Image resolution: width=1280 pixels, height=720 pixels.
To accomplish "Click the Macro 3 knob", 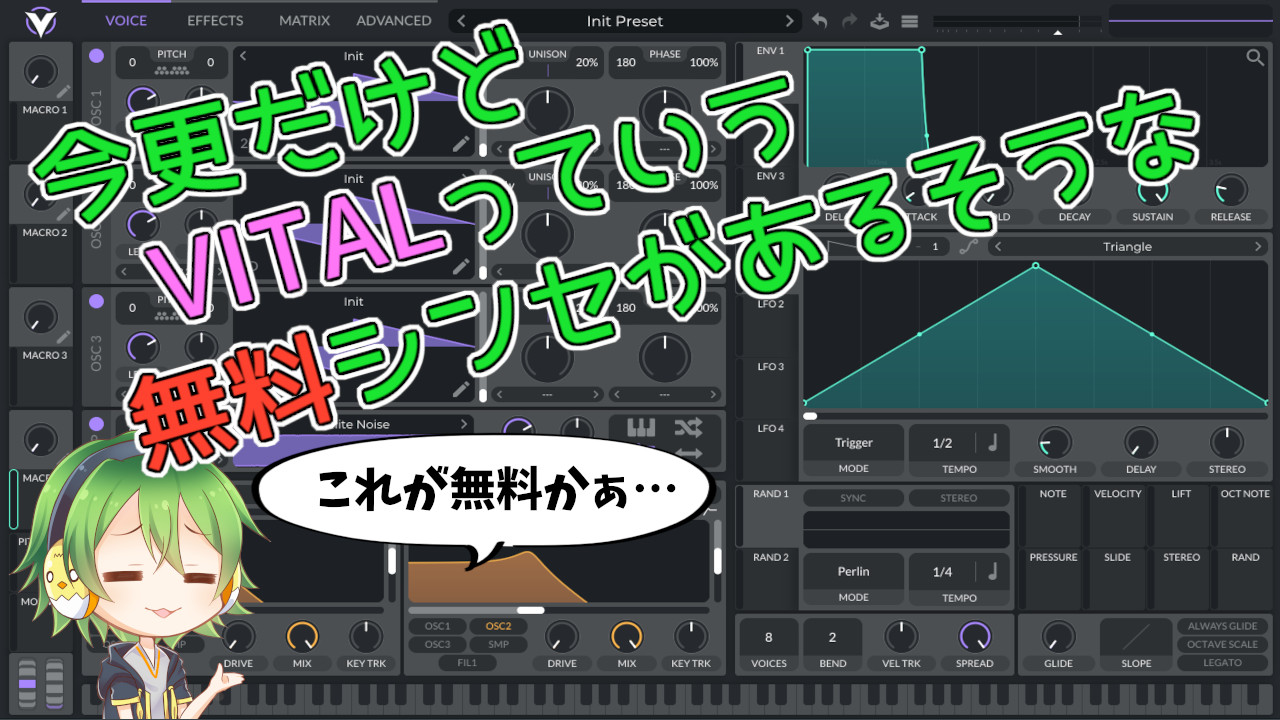I will tap(40, 317).
